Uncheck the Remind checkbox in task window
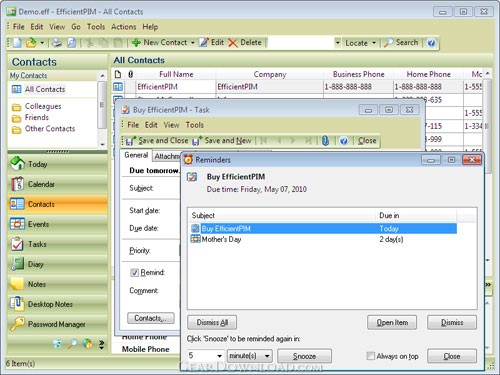The image size is (500, 375). (x=134, y=273)
